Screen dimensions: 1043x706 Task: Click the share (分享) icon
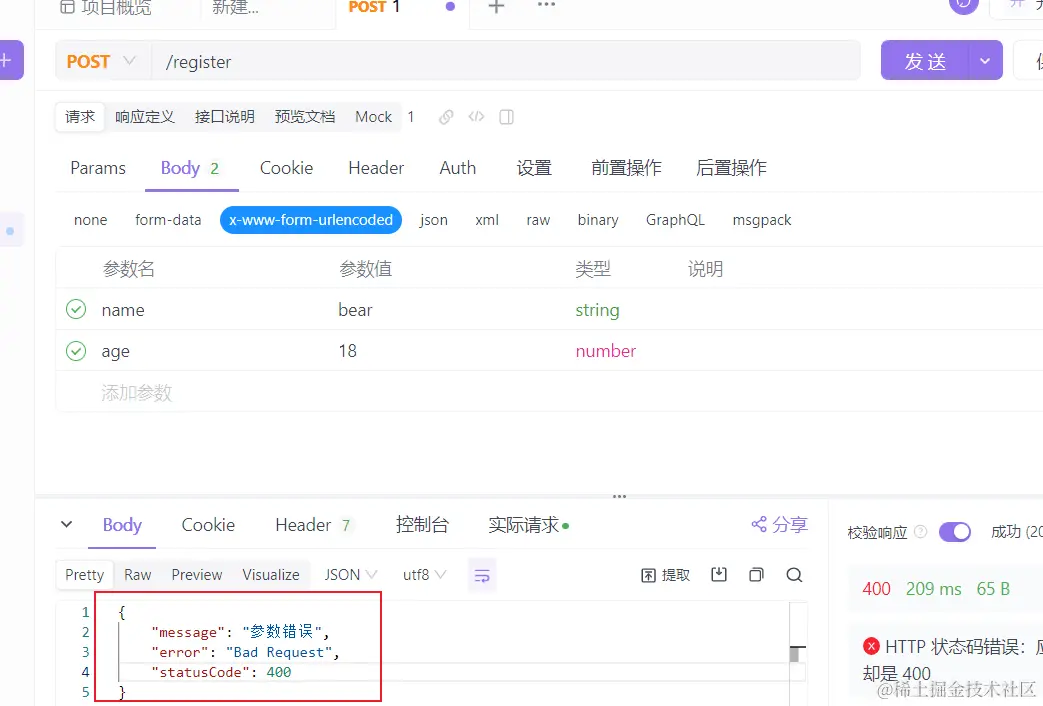(779, 524)
